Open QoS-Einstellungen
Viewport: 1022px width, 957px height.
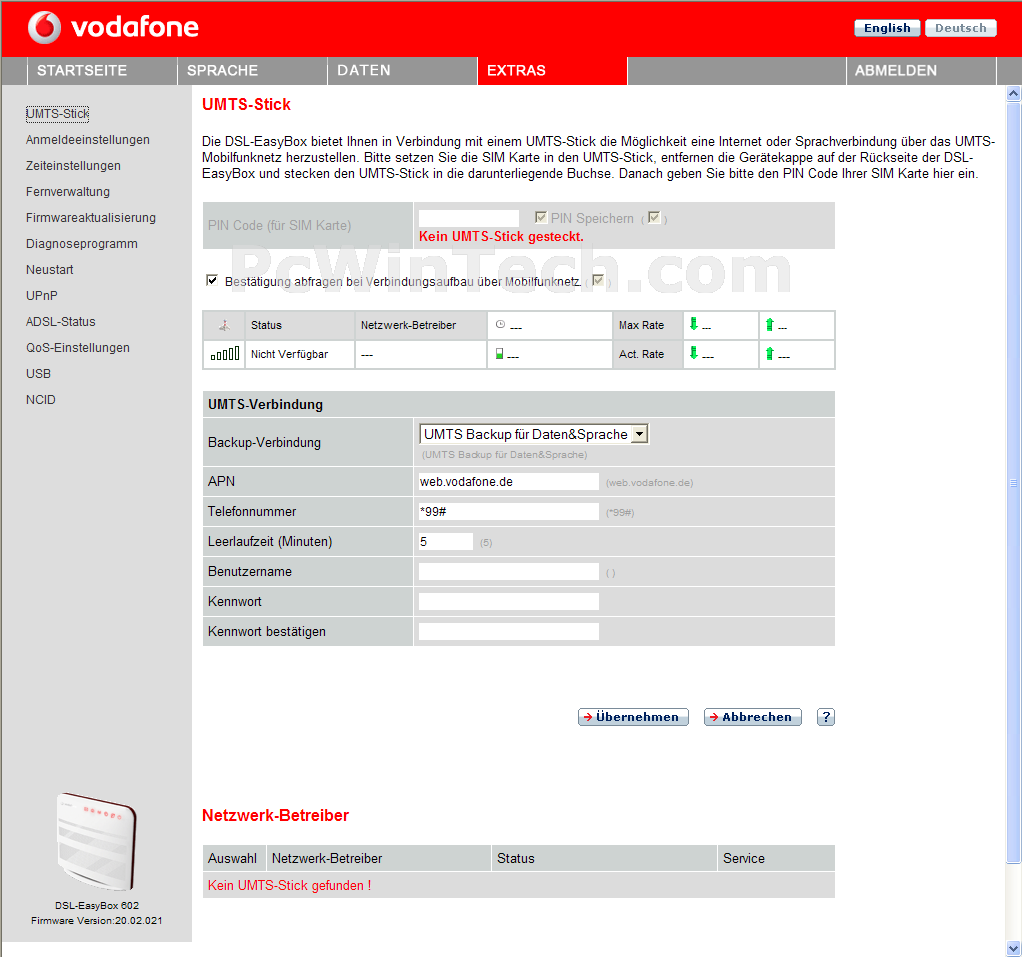tap(78, 348)
